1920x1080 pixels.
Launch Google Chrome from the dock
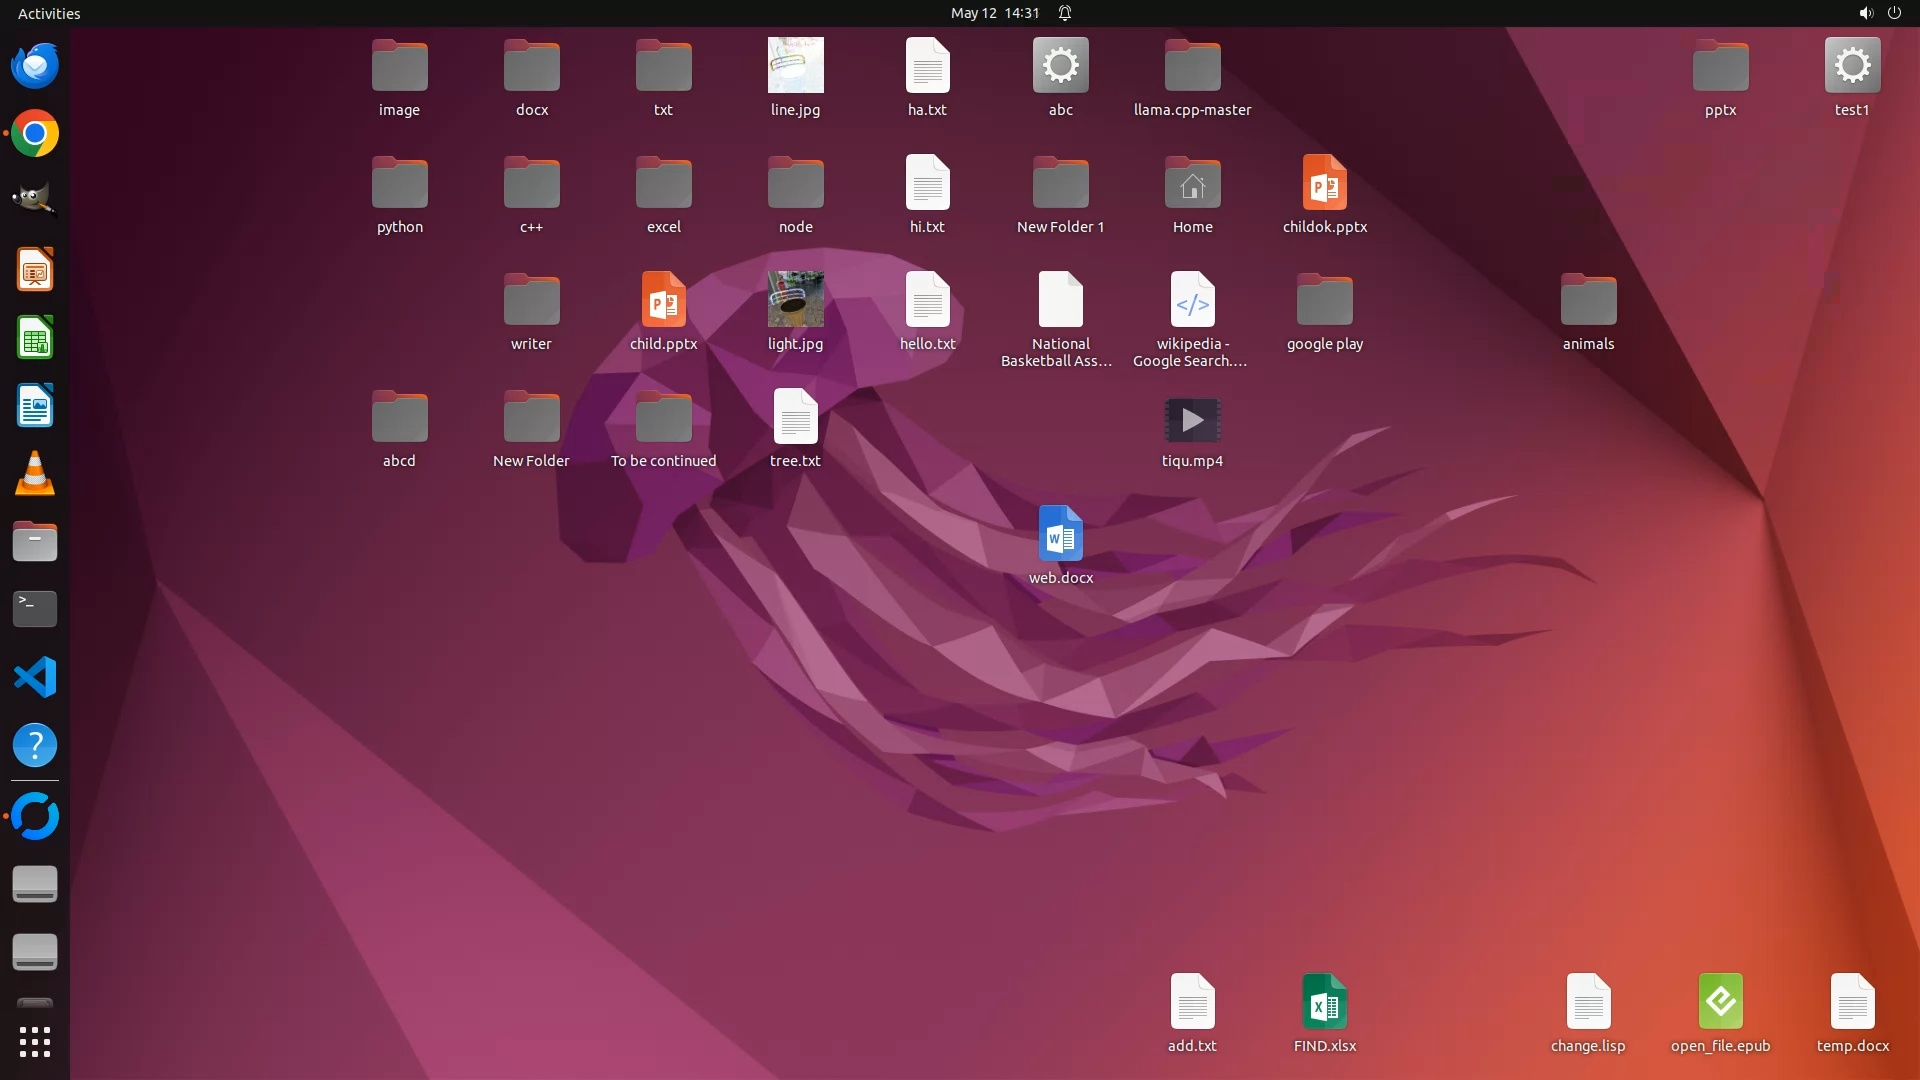pos(35,134)
